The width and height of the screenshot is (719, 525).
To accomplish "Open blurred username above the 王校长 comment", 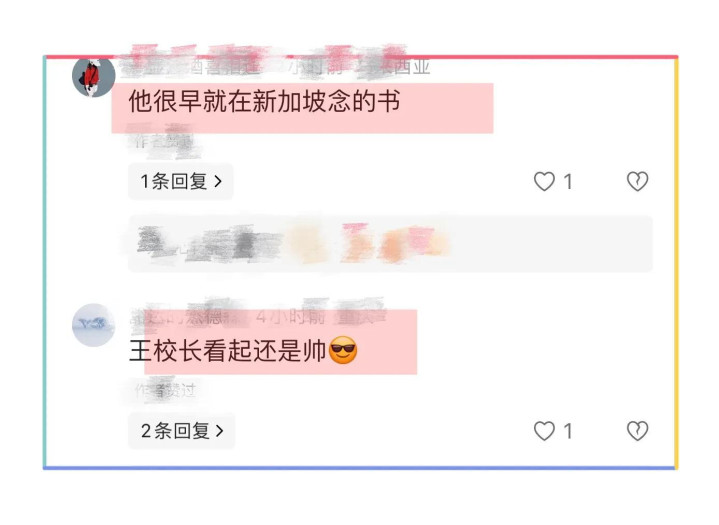I will tap(188, 316).
